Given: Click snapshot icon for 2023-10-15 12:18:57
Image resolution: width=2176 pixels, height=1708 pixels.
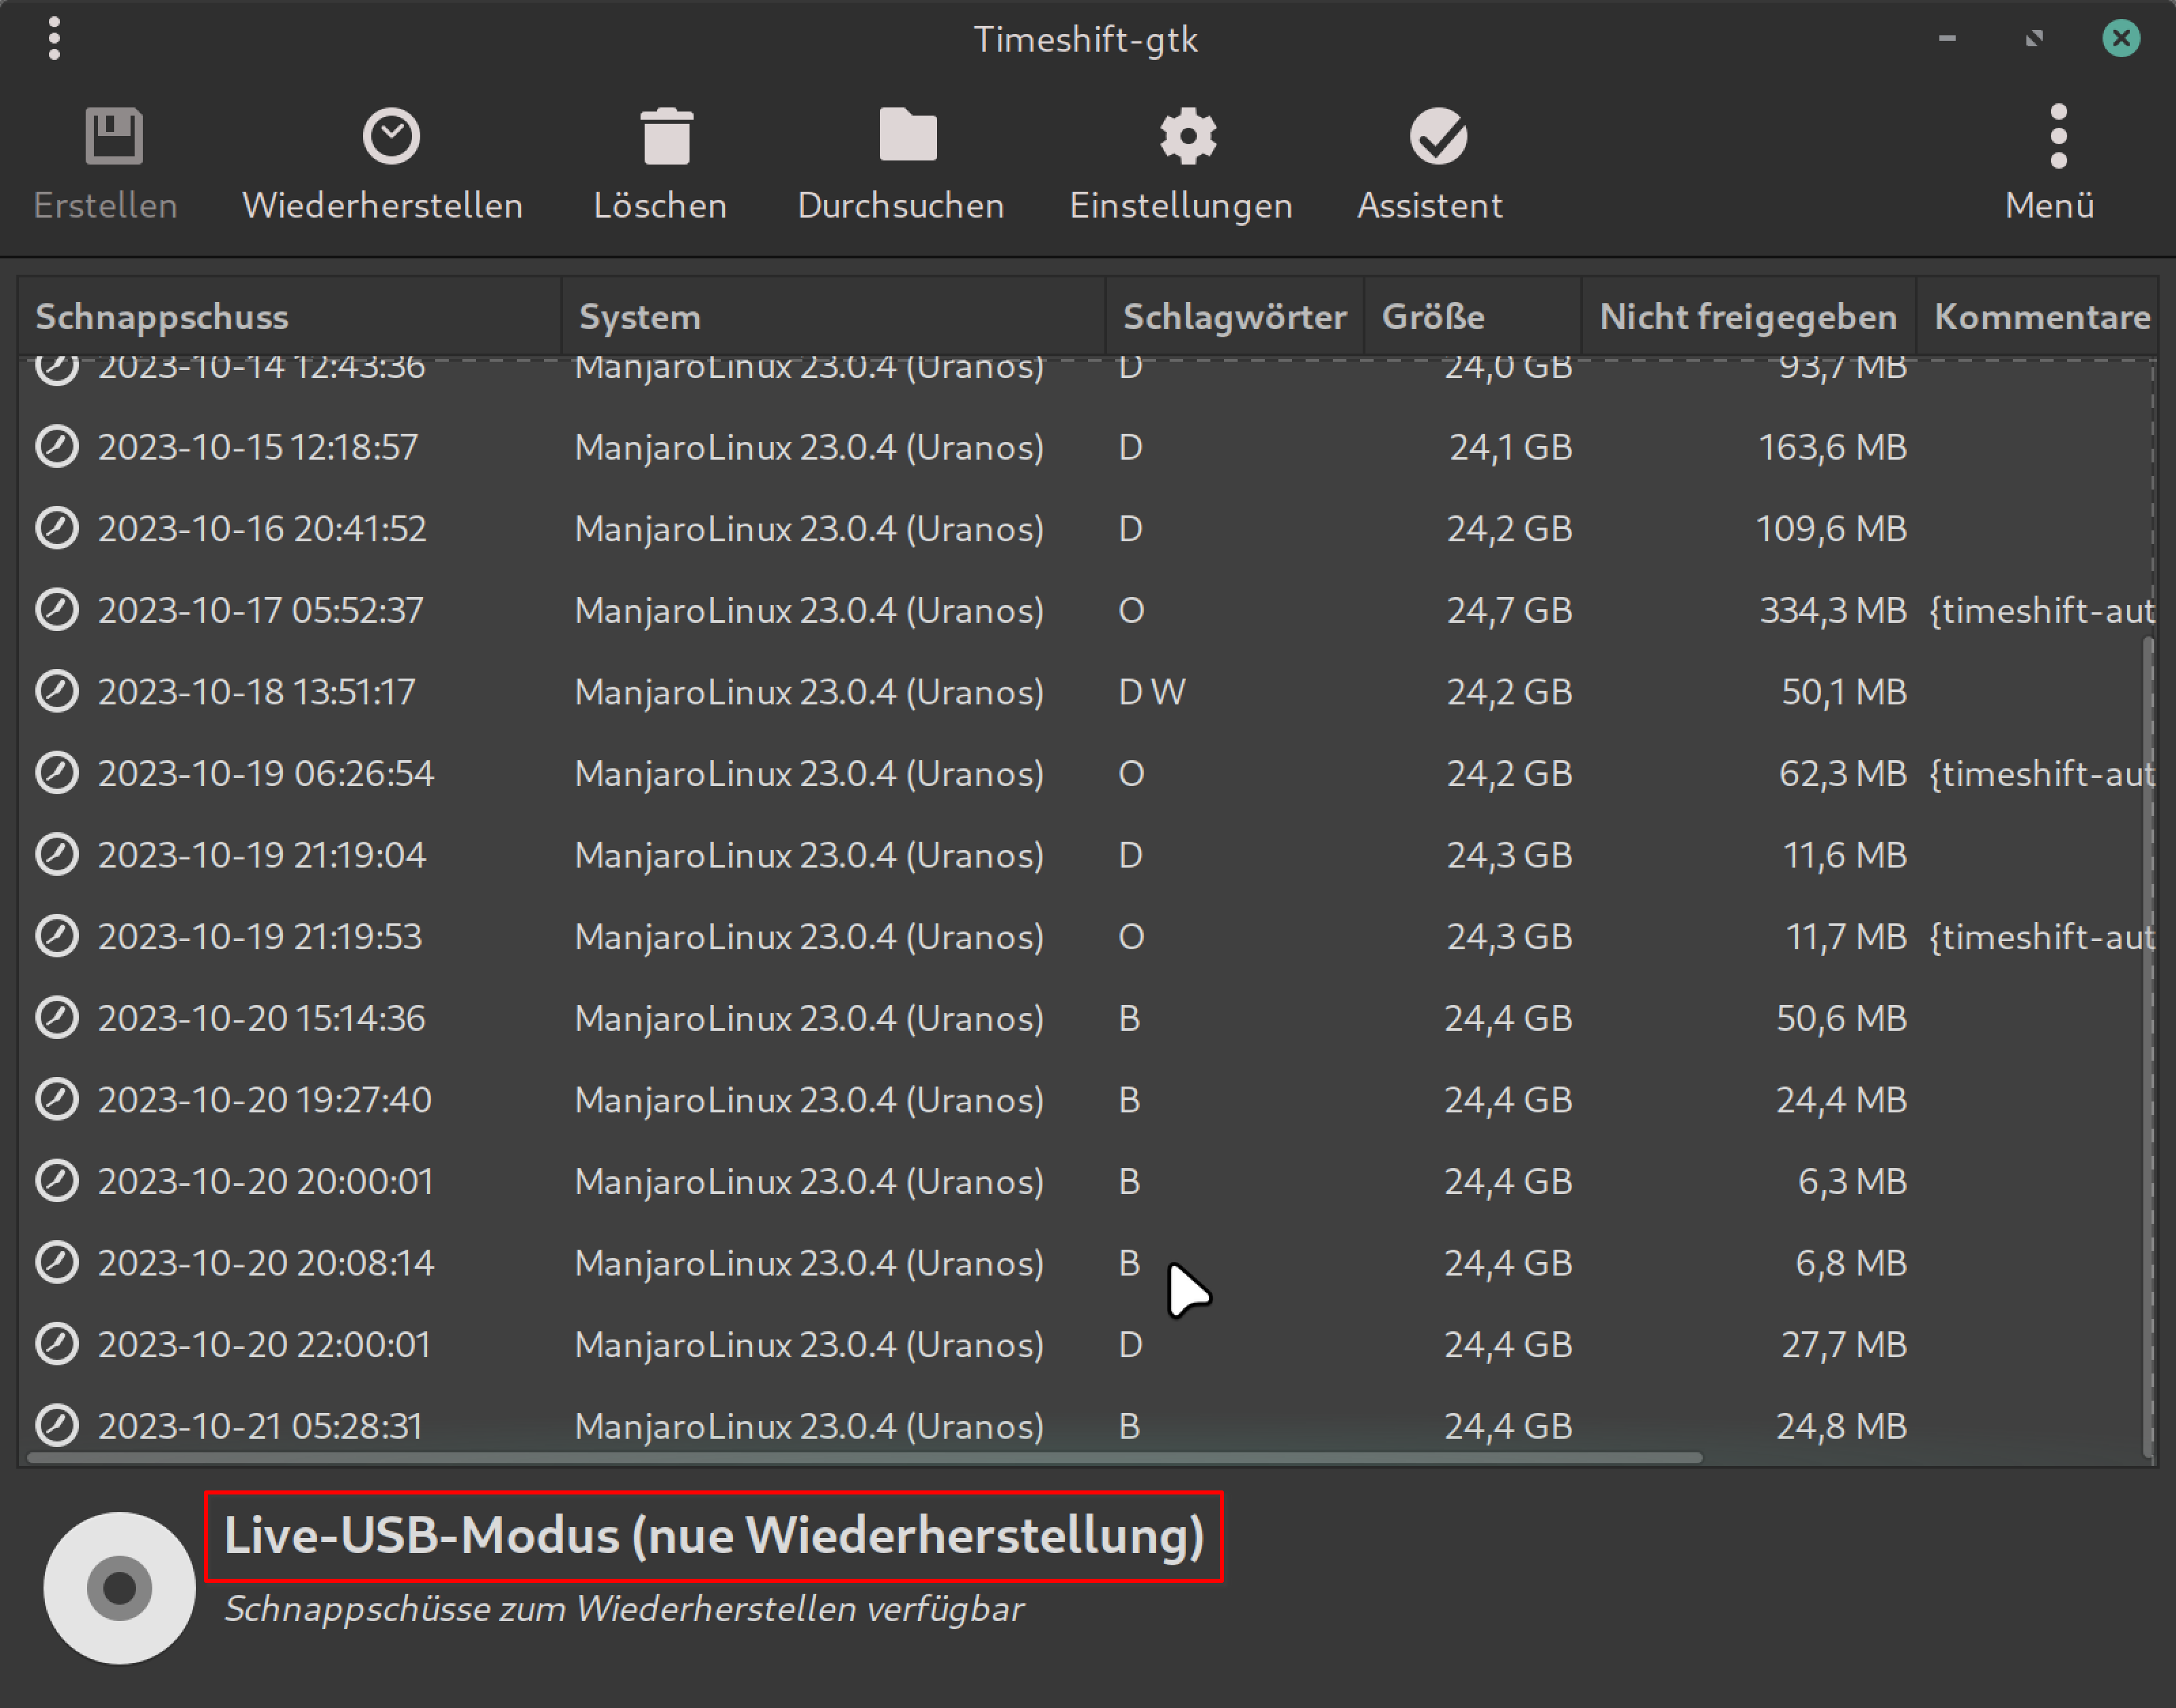Looking at the screenshot, I should 57,447.
